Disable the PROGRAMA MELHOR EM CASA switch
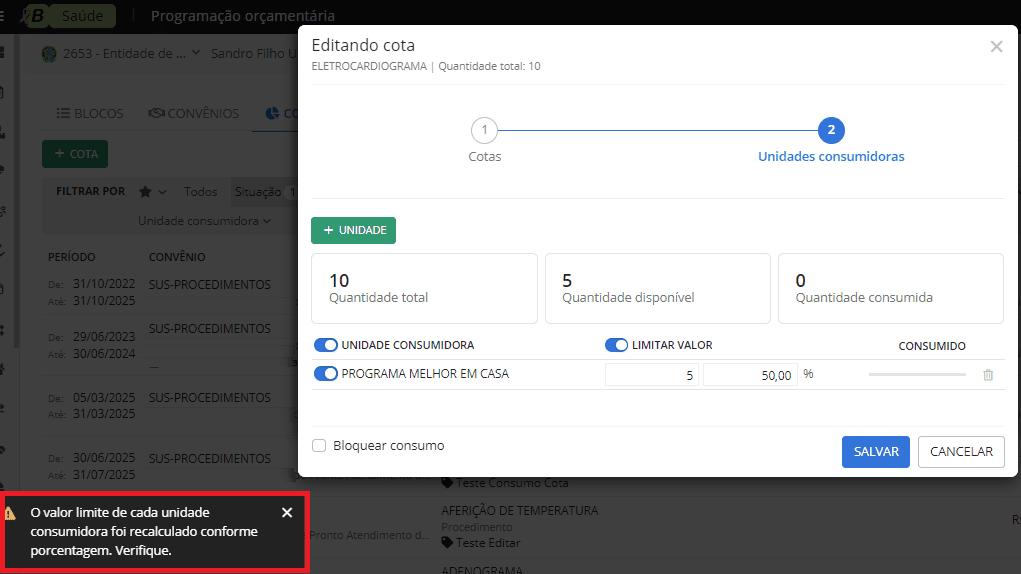The image size is (1021, 574). tap(326, 374)
